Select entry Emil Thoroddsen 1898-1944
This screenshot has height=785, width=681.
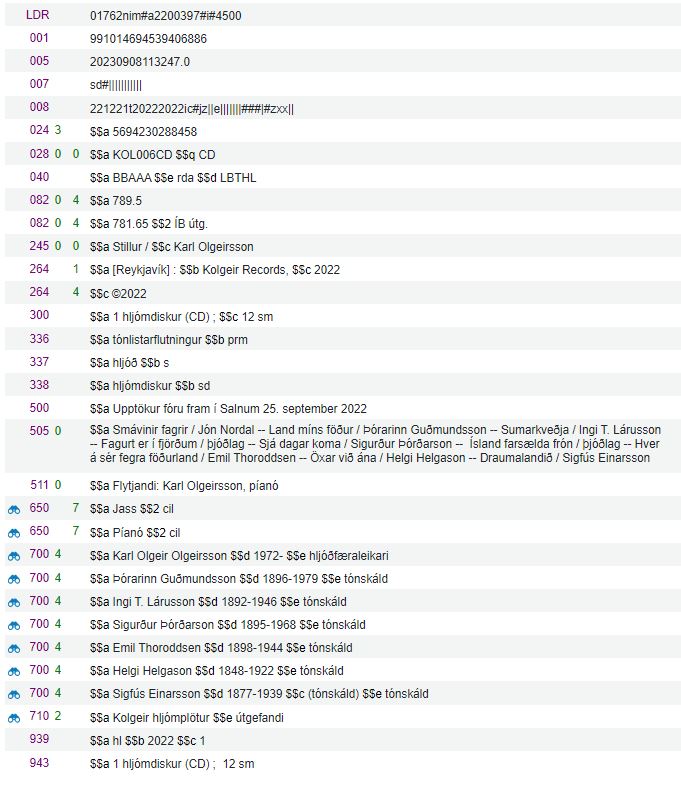click(221, 648)
